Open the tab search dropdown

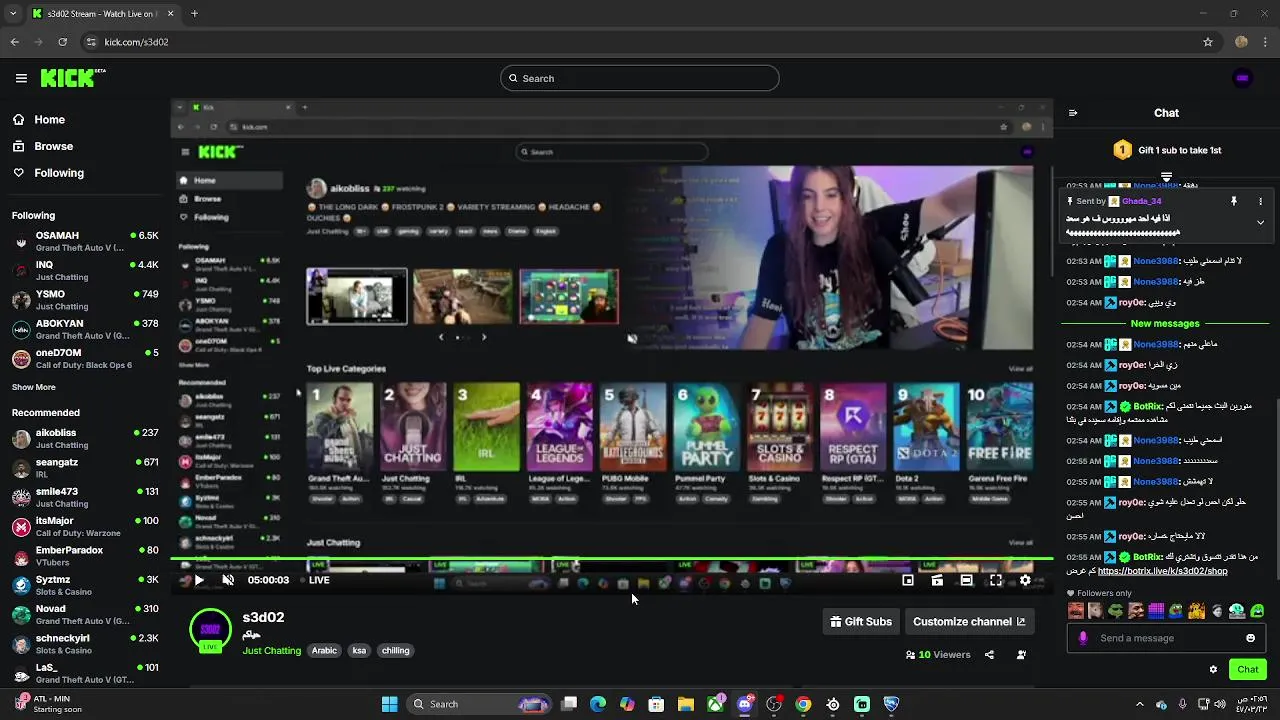click(x=13, y=14)
